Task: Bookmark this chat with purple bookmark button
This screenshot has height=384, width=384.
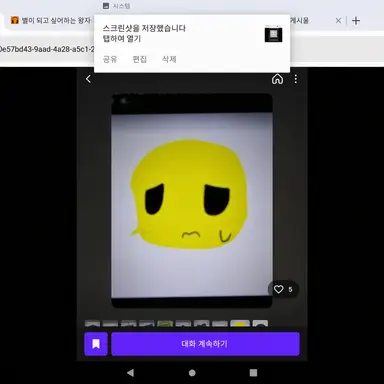Action: 96,344
